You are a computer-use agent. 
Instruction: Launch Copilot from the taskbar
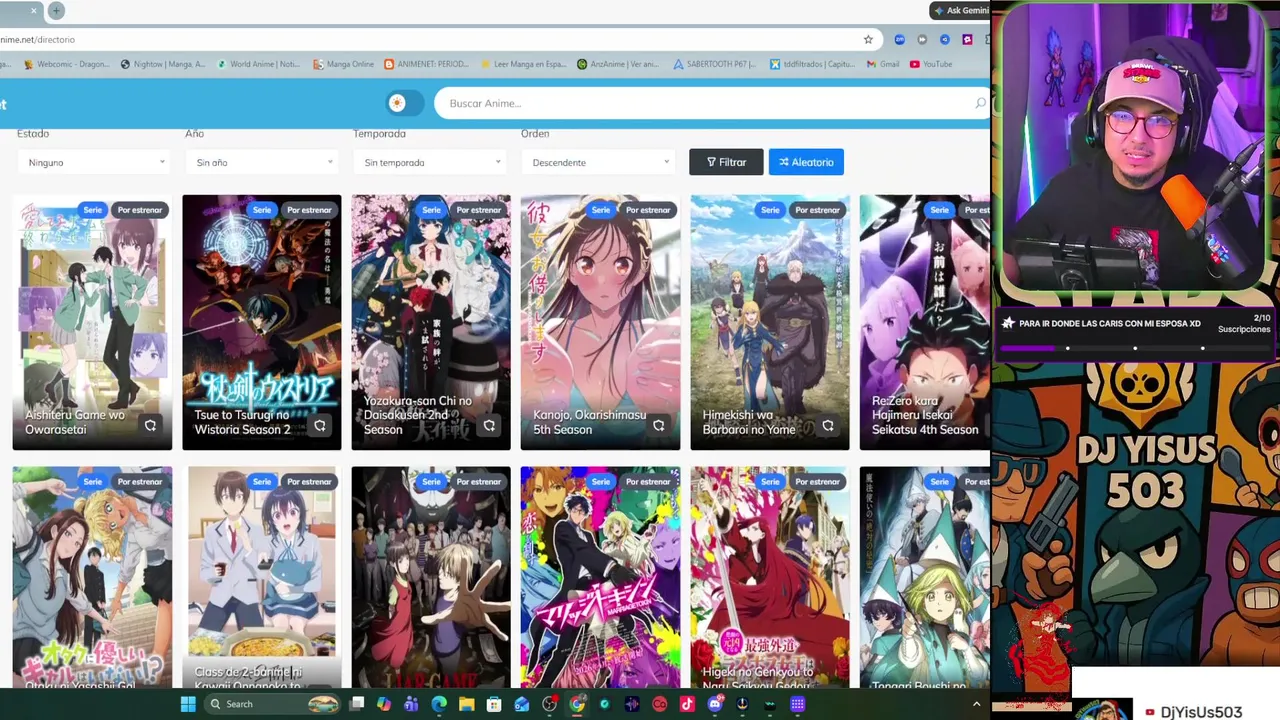384,704
